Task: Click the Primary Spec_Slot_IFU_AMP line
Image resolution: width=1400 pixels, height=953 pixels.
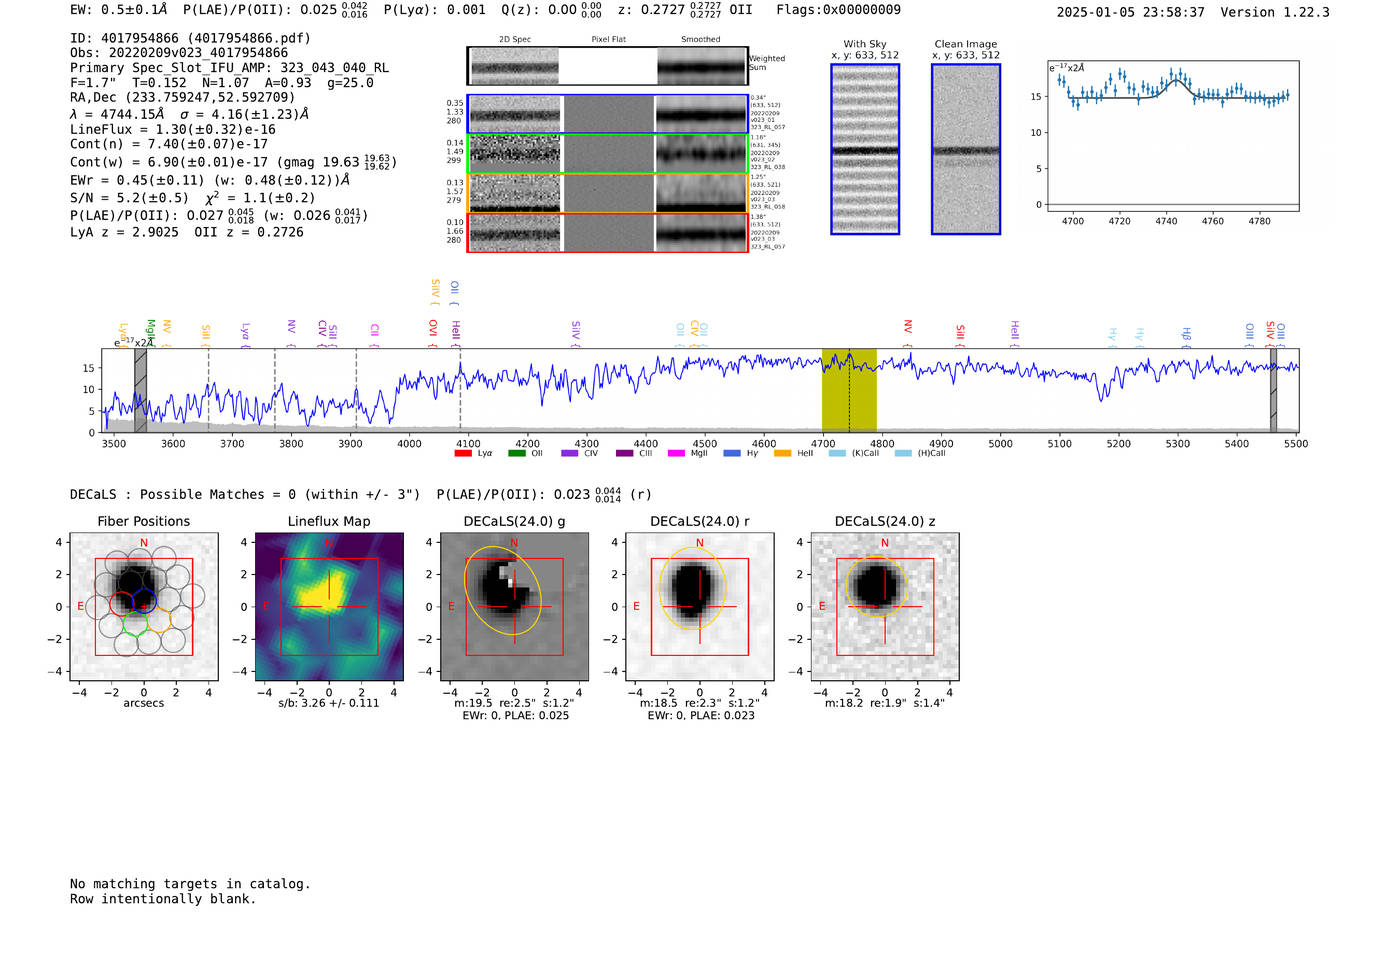Action: (x=229, y=68)
